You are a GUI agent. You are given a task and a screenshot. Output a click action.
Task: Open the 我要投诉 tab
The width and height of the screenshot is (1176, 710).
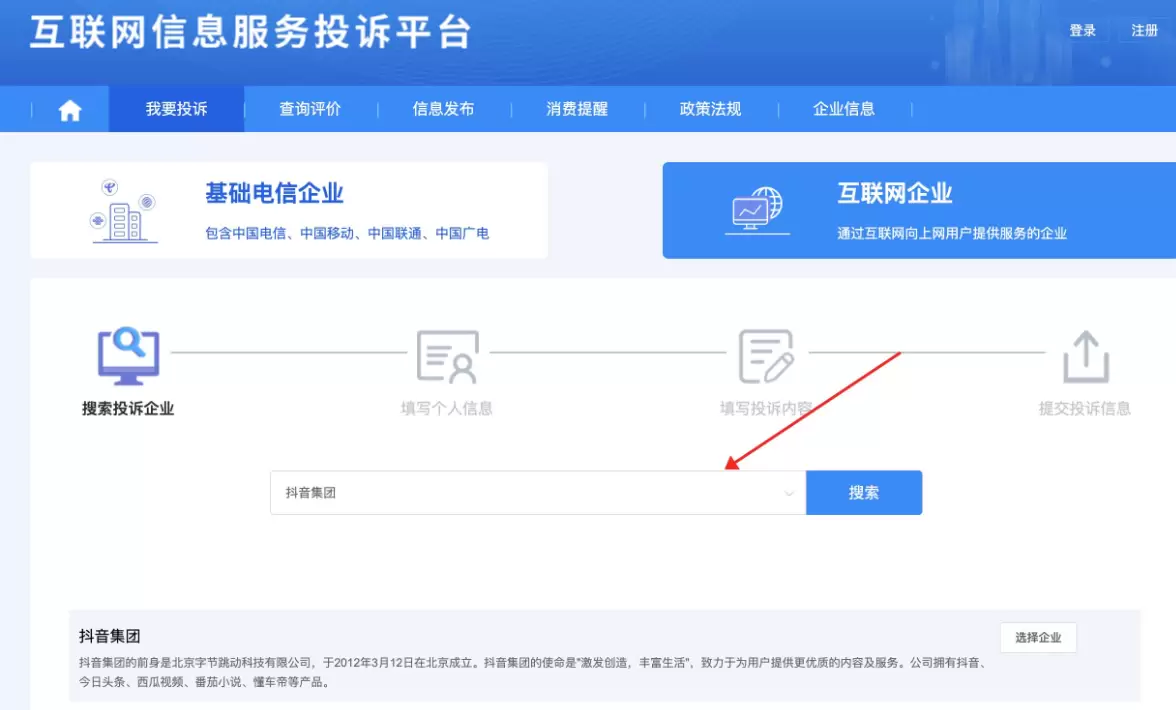pyautogui.click(x=176, y=109)
